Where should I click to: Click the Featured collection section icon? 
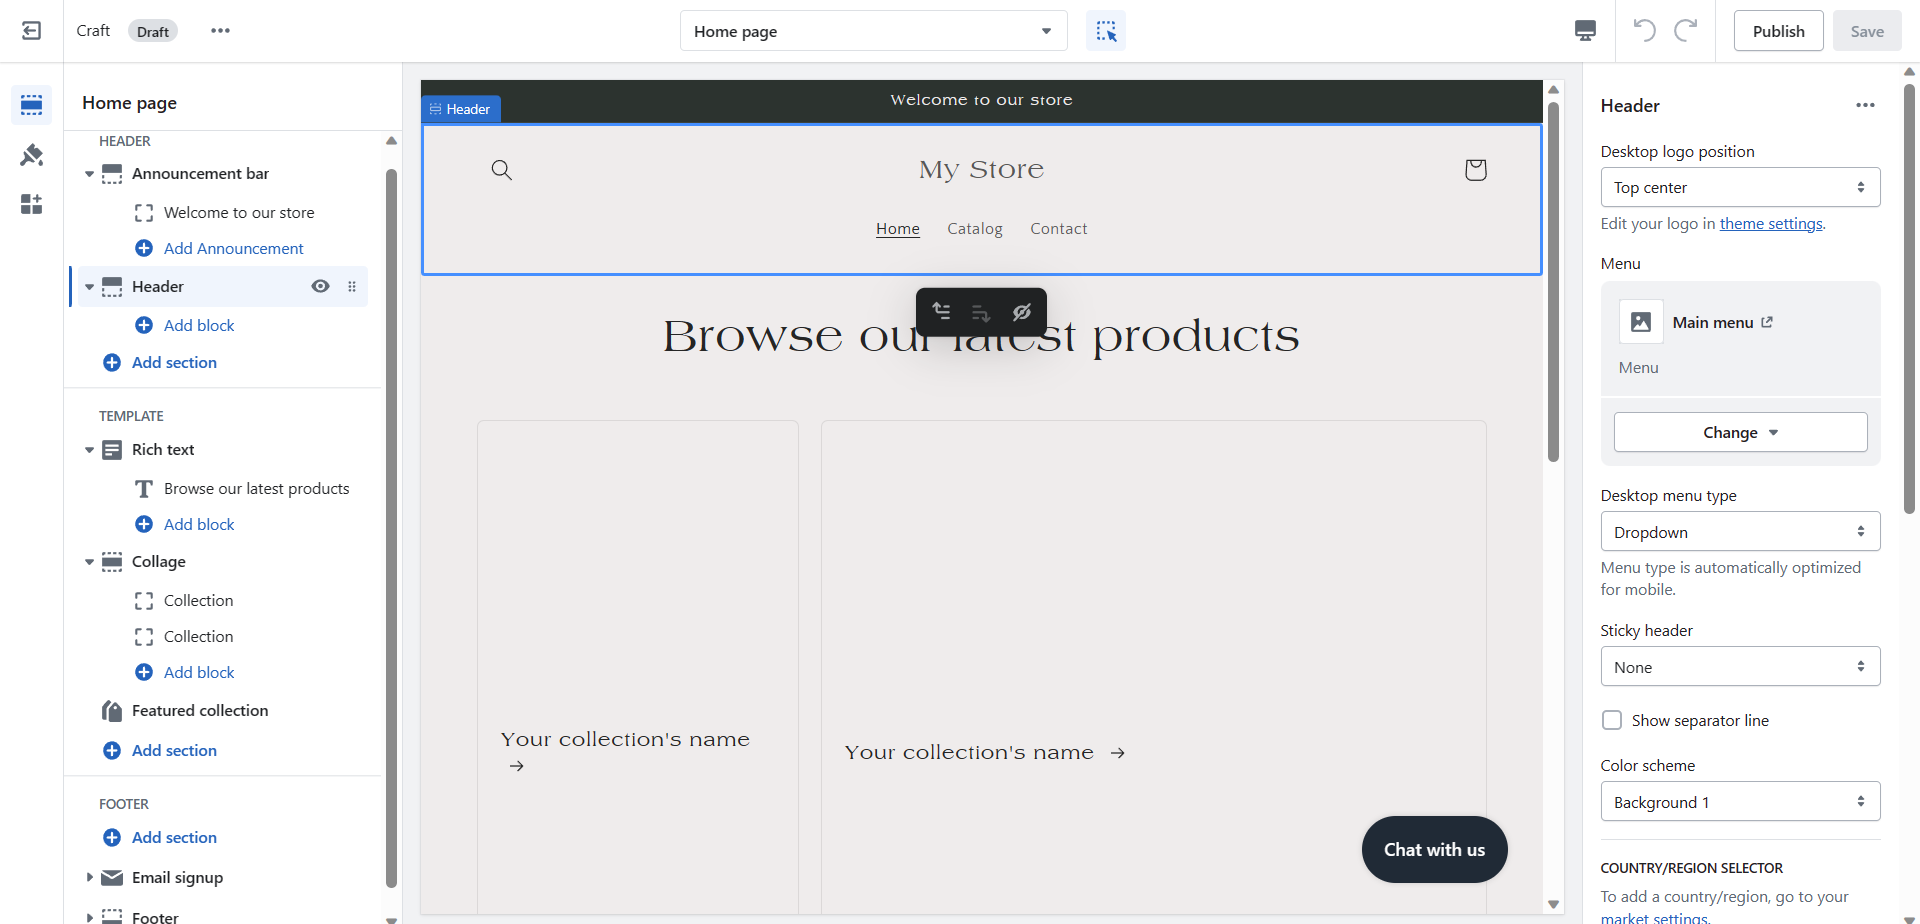coord(112,711)
